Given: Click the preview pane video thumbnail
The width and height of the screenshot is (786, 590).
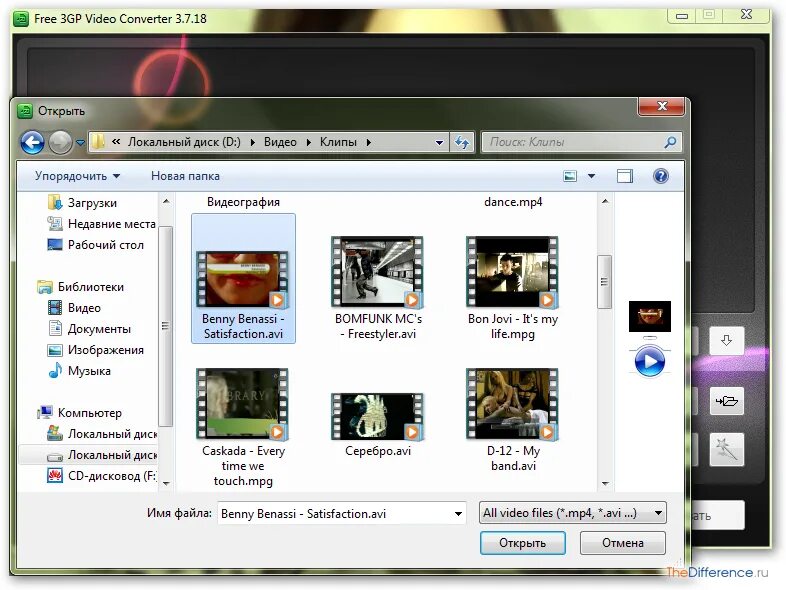Looking at the screenshot, I should 650,316.
